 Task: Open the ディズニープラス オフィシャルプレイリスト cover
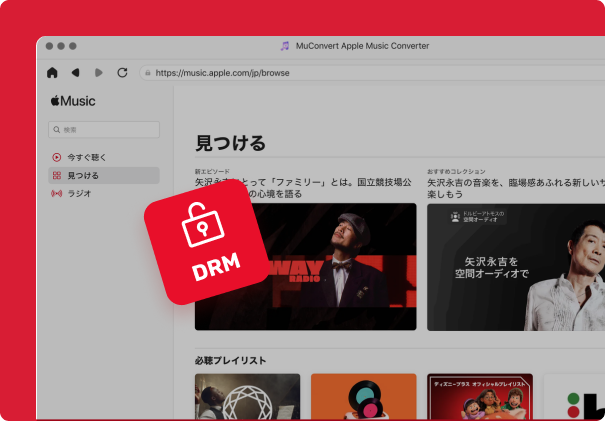[x=480, y=396]
